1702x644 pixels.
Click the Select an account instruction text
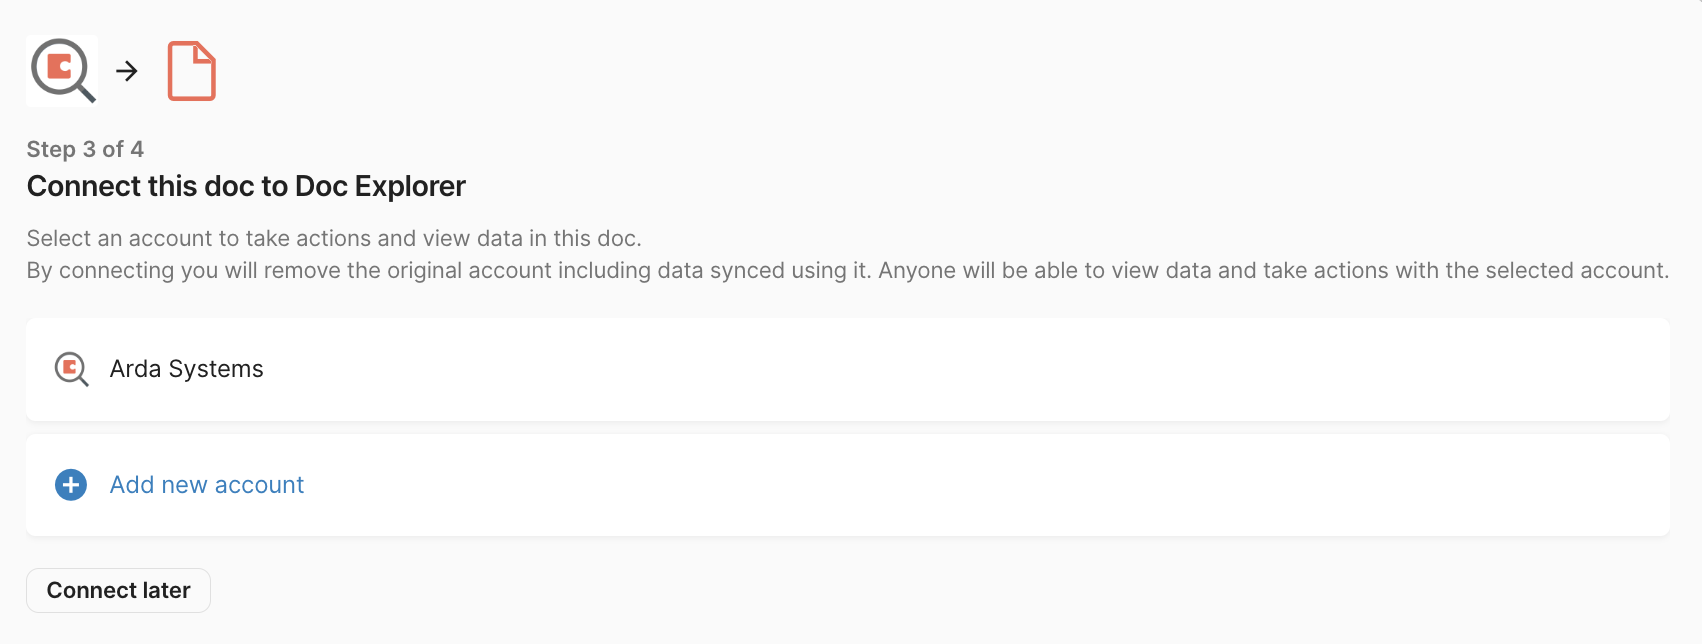tap(334, 238)
